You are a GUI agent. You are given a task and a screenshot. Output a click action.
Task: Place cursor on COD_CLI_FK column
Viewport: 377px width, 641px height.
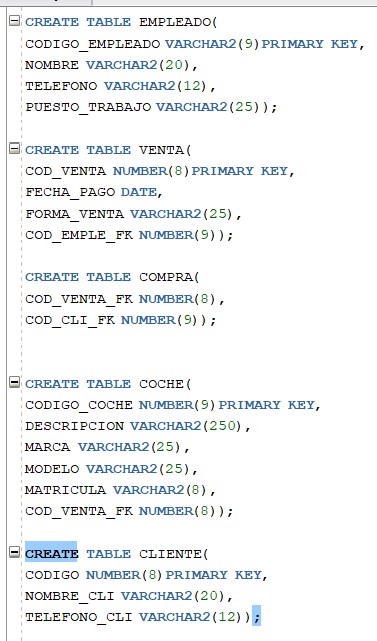tap(70, 320)
